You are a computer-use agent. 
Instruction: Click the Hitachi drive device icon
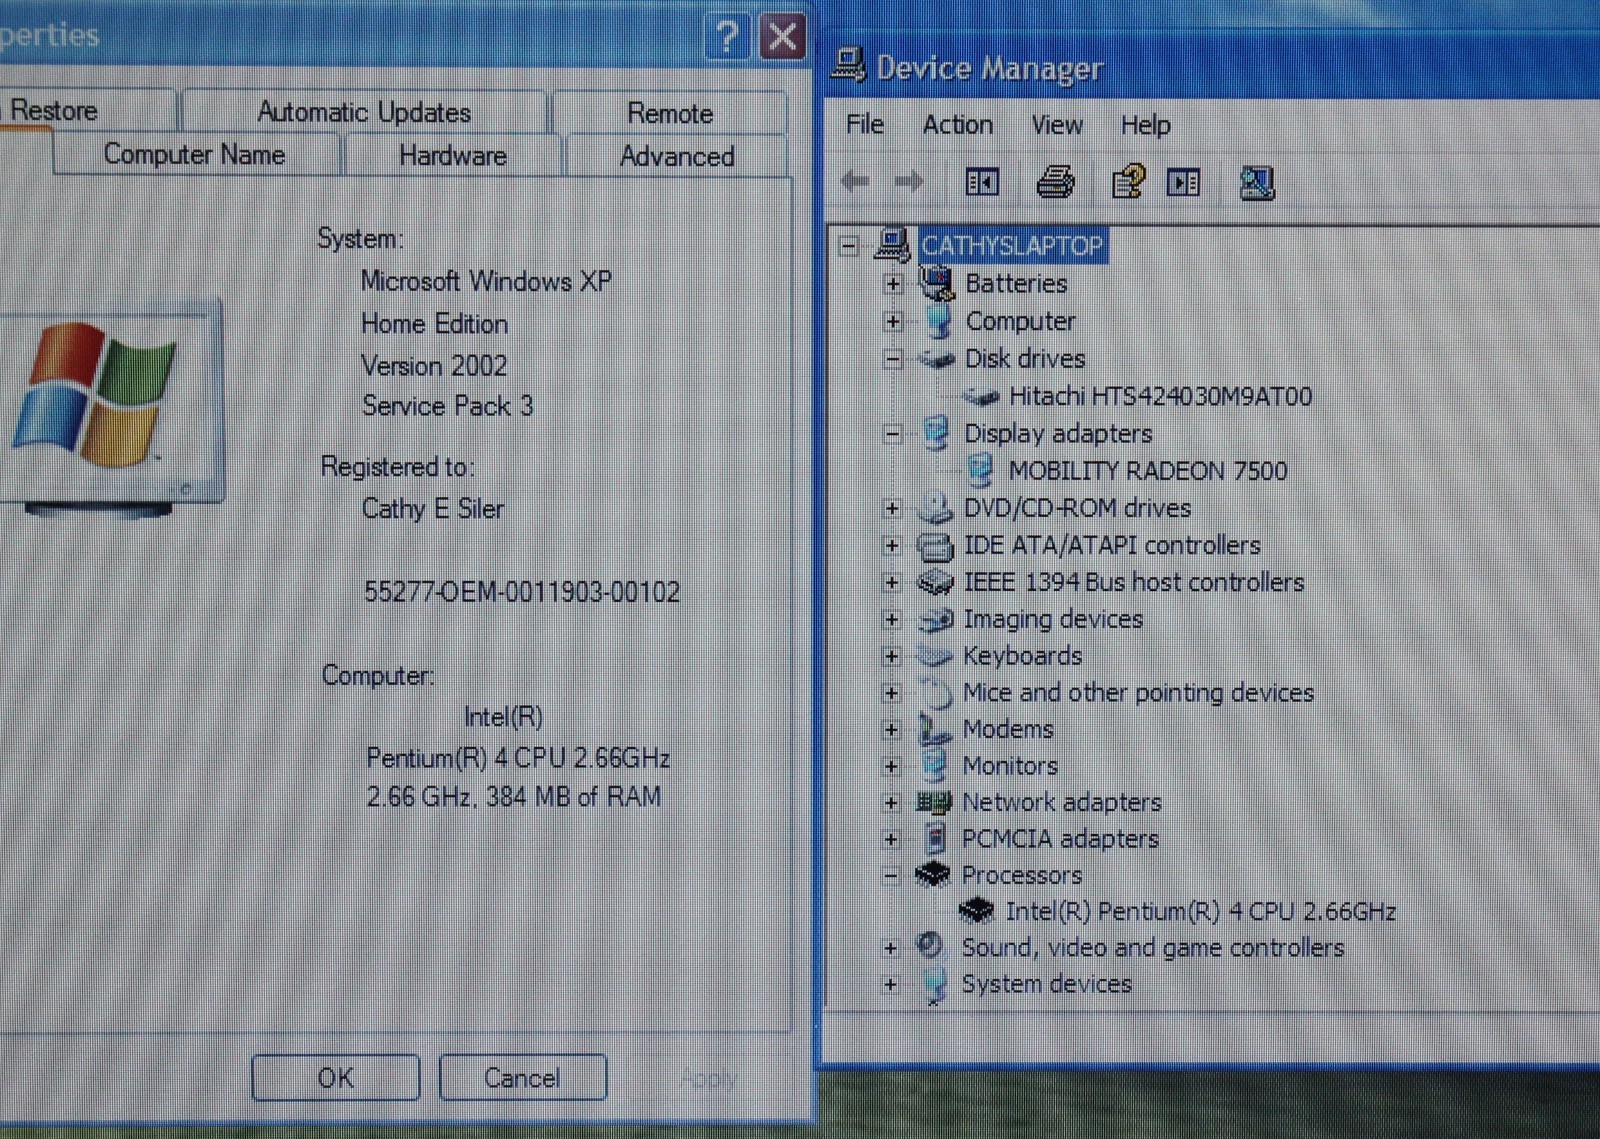pos(981,397)
